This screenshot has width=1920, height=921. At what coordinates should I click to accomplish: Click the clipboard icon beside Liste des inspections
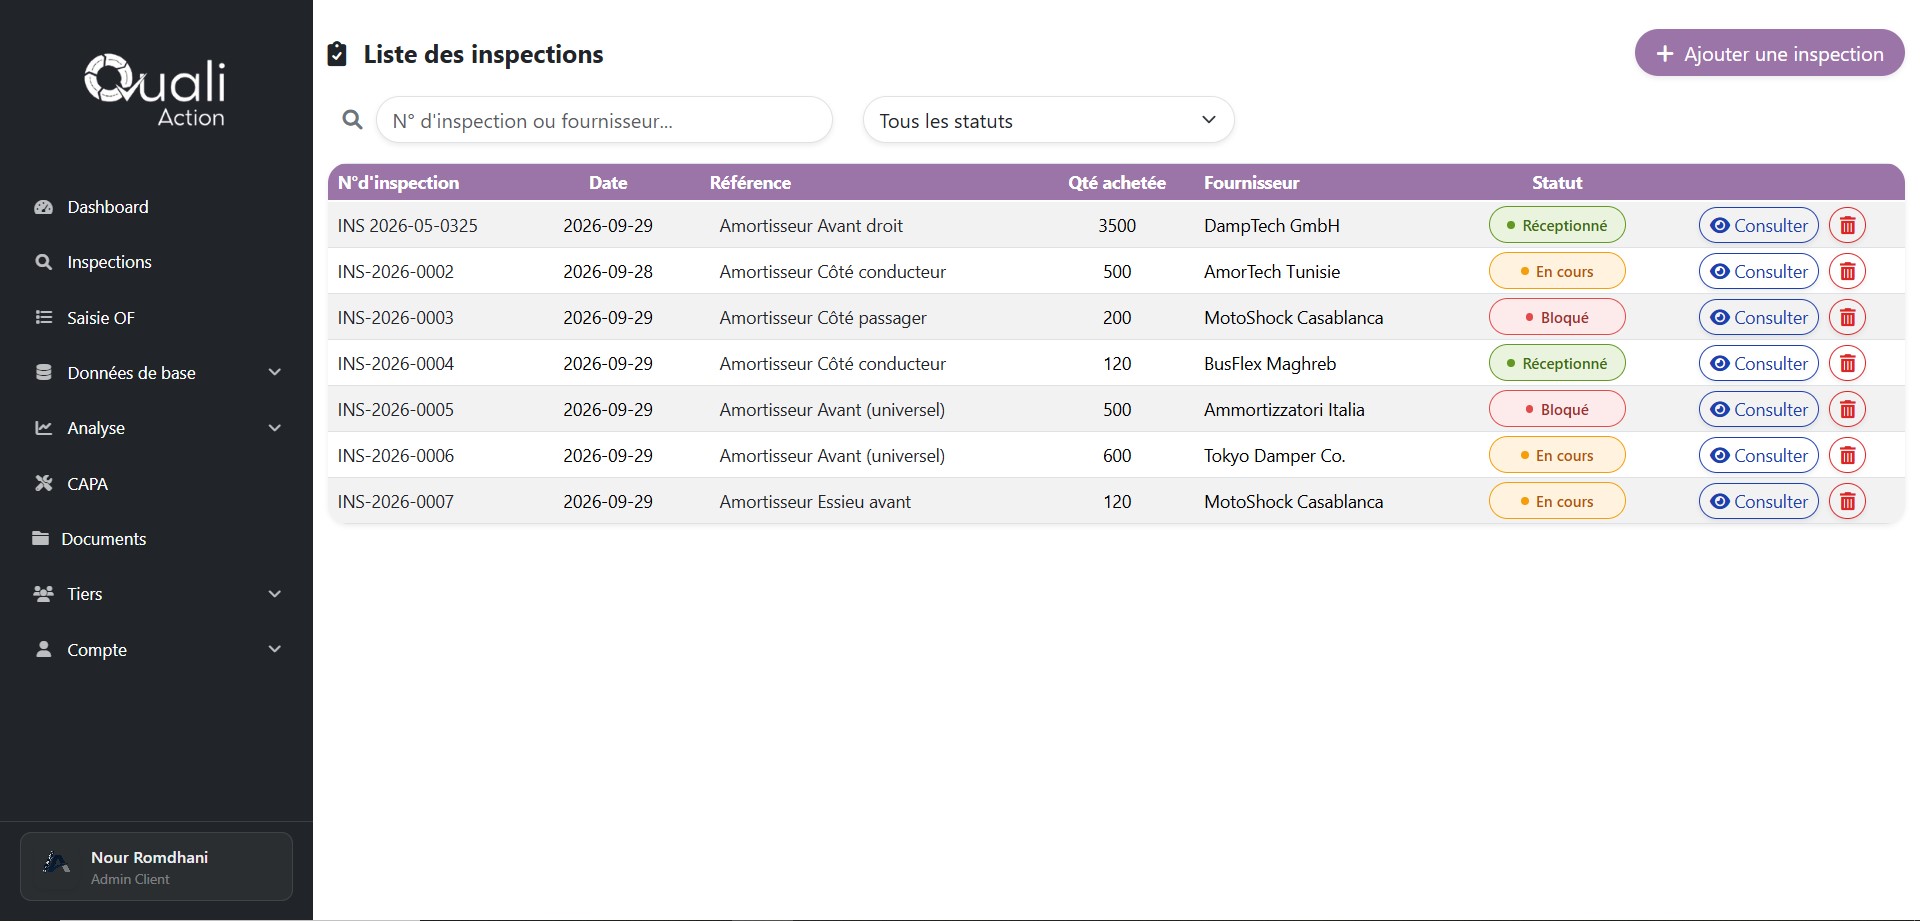(337, 54)
